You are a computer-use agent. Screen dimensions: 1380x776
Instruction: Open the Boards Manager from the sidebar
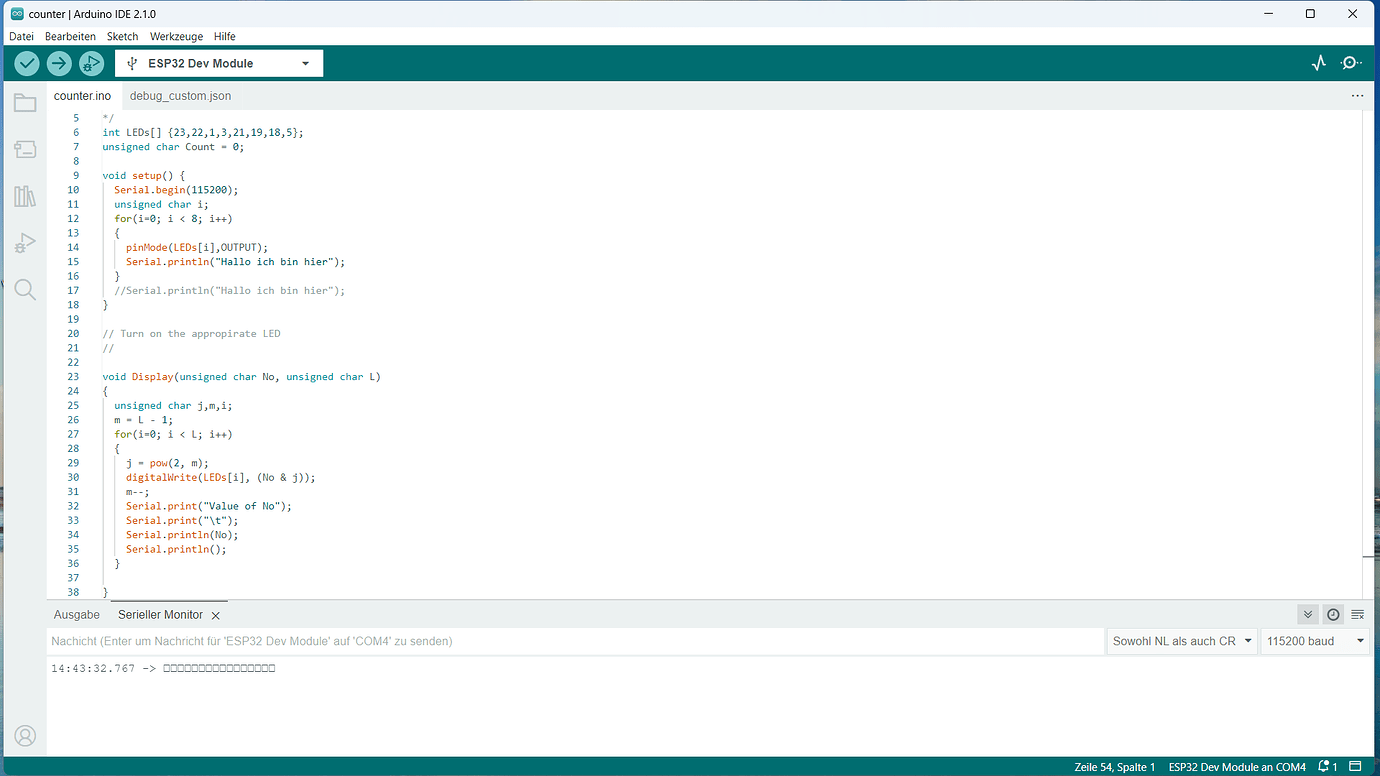point(25,149)
